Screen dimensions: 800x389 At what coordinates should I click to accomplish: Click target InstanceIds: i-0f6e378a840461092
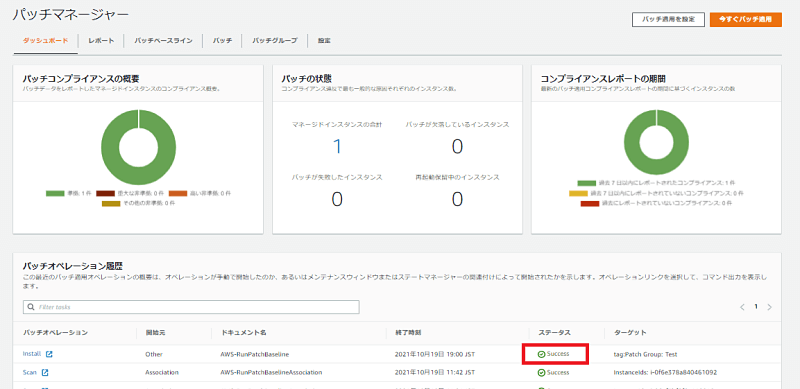click(665, 373)
